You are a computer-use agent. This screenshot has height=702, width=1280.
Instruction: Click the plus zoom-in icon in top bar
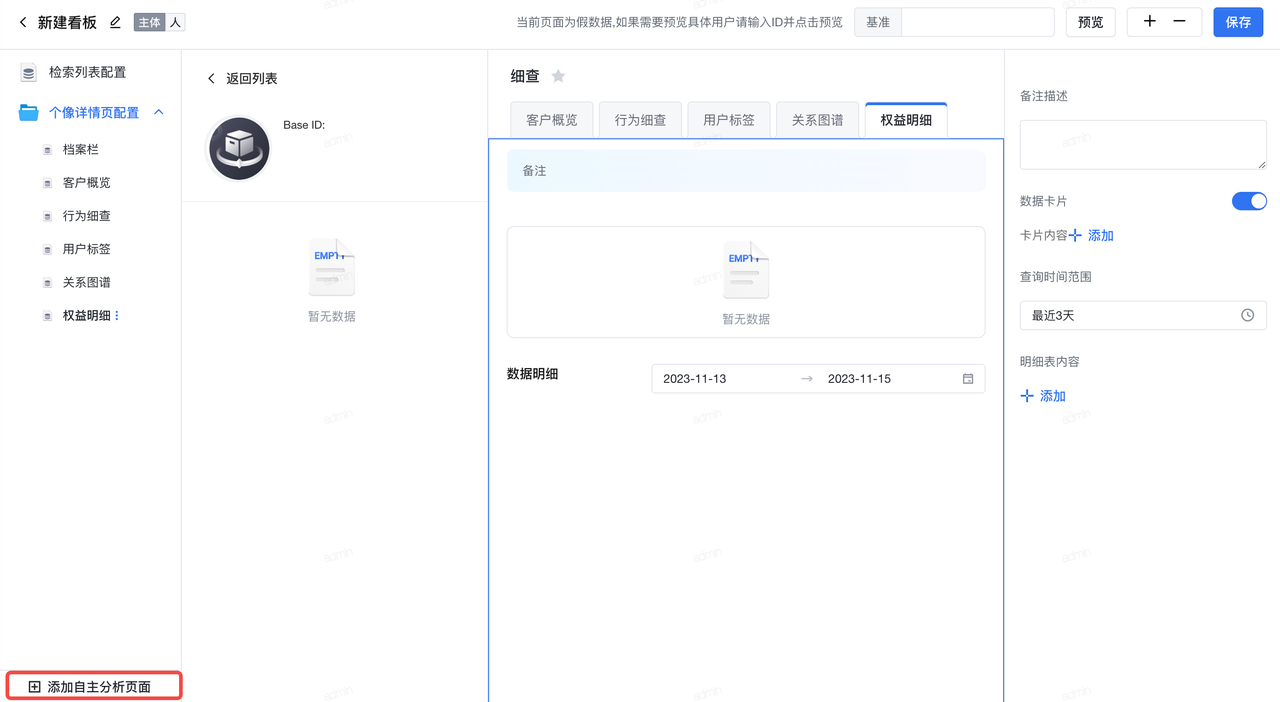coord(1150,21)
